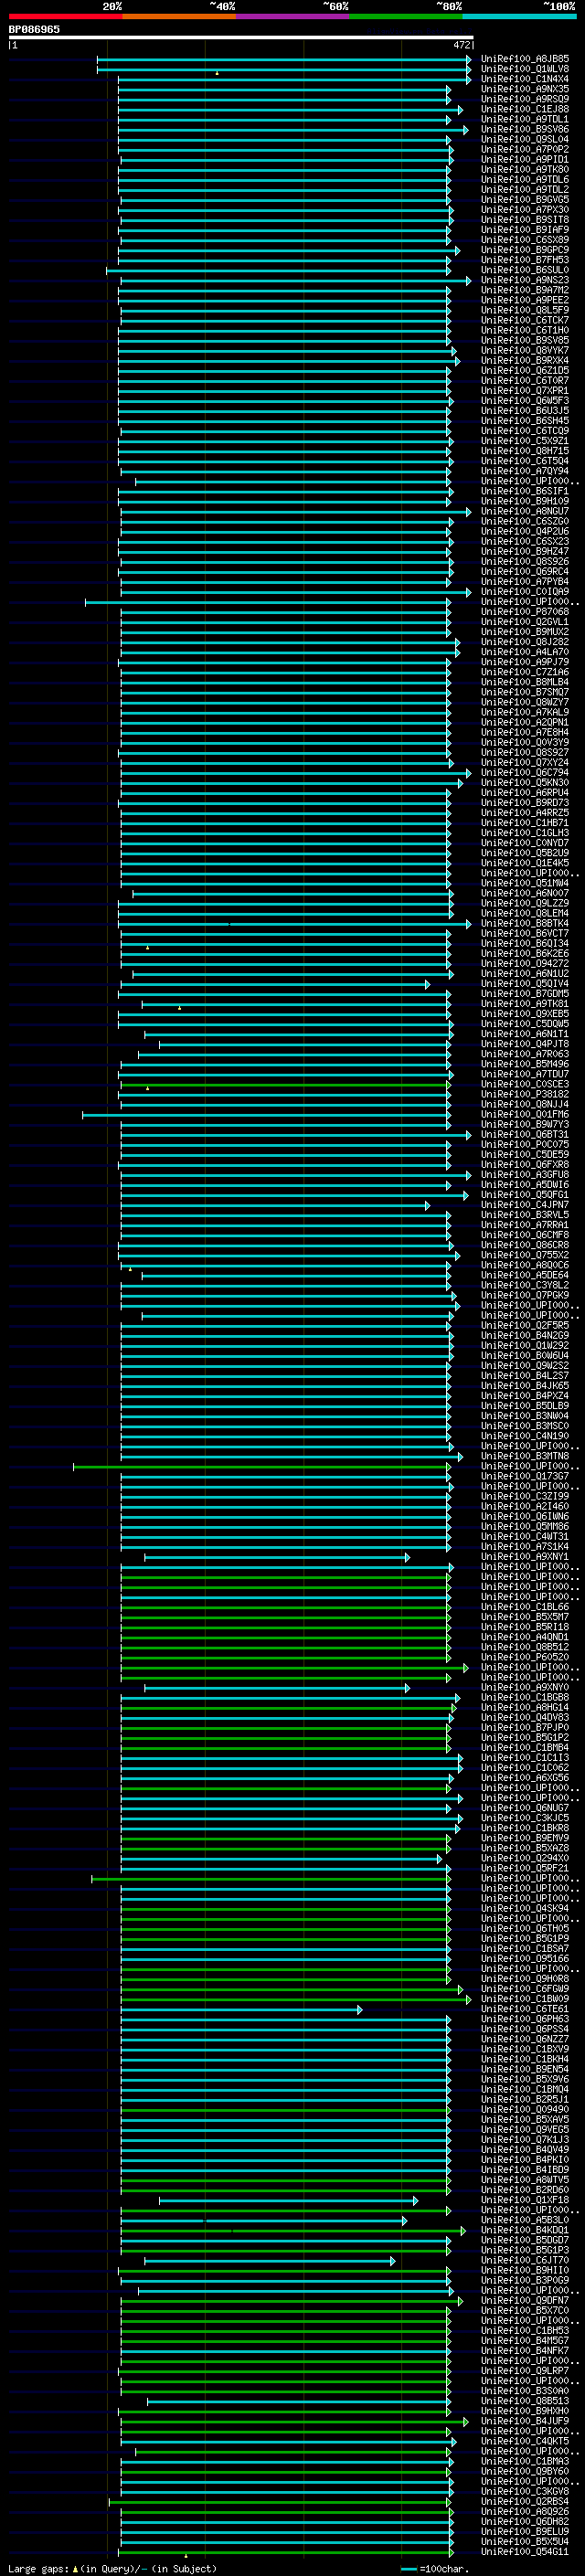
Task: Select hit UniRef100_C4JPN7
Action: (x=525, y=1205)
